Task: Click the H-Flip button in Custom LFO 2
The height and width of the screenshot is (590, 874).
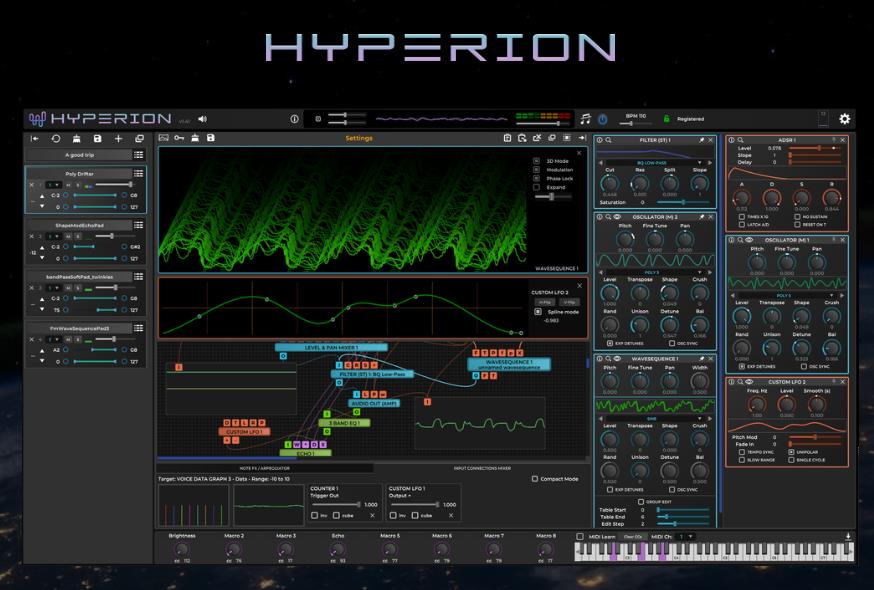Action: pos(543,302)
